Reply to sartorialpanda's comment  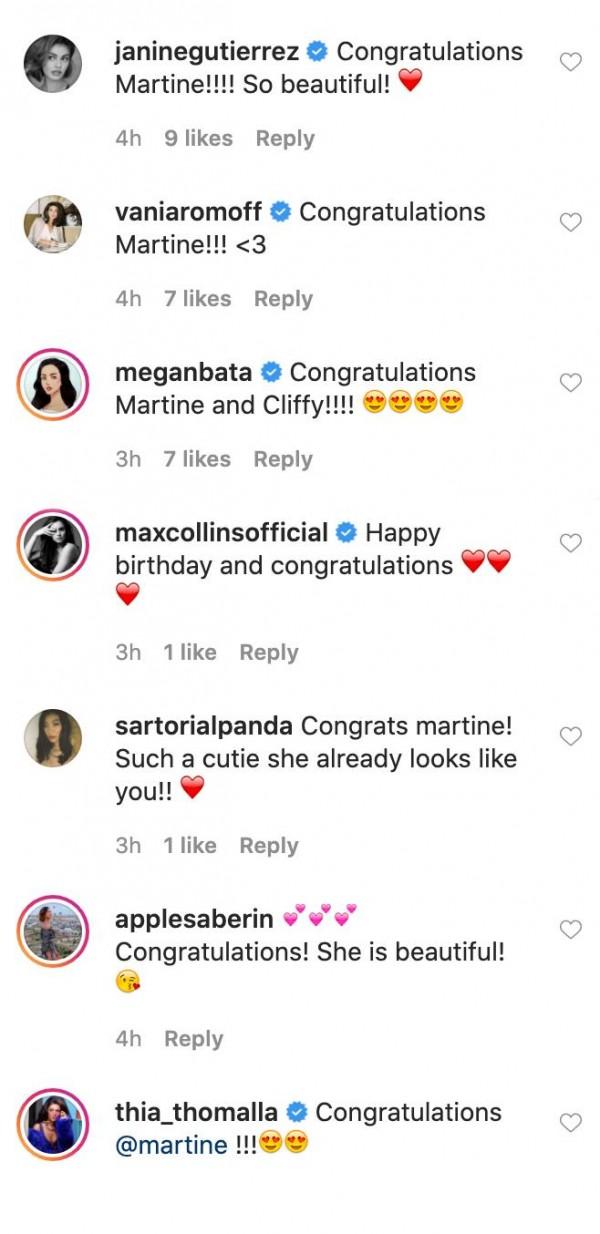[x=269, y=846]
